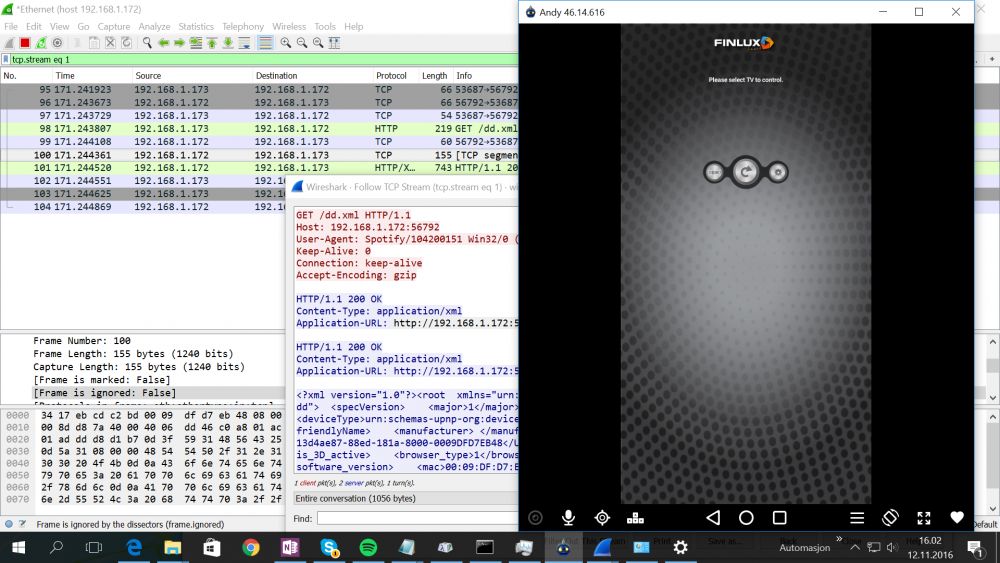Open the Andy hamburger menu

point(857,518)
